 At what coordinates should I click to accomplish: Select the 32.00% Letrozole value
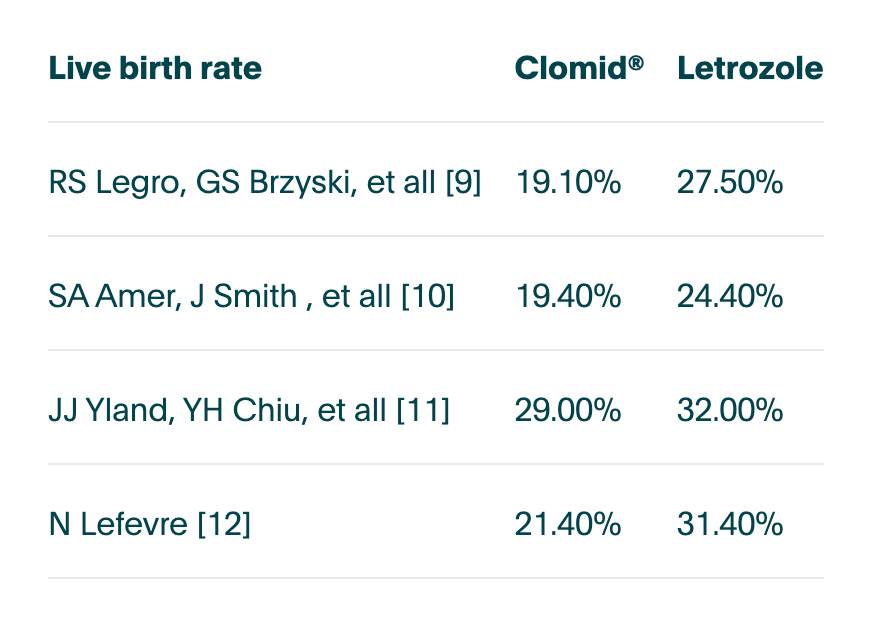pyautogui.click(x=730, y=410)
